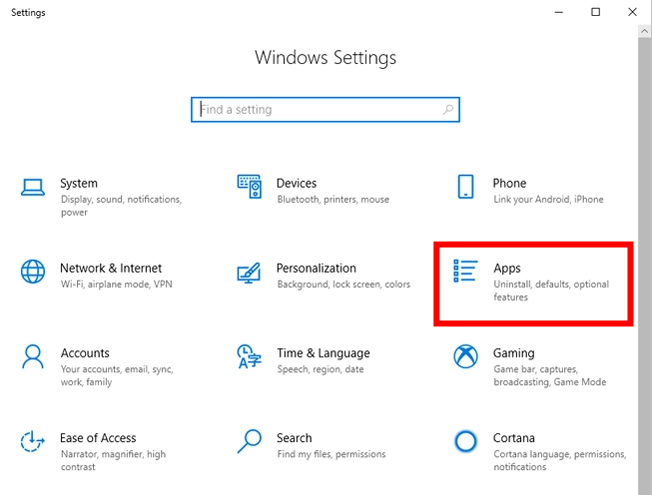Viewport: 652px width, 495px height.
Task: Click the Phone handset icon
Action: point(465,186)
